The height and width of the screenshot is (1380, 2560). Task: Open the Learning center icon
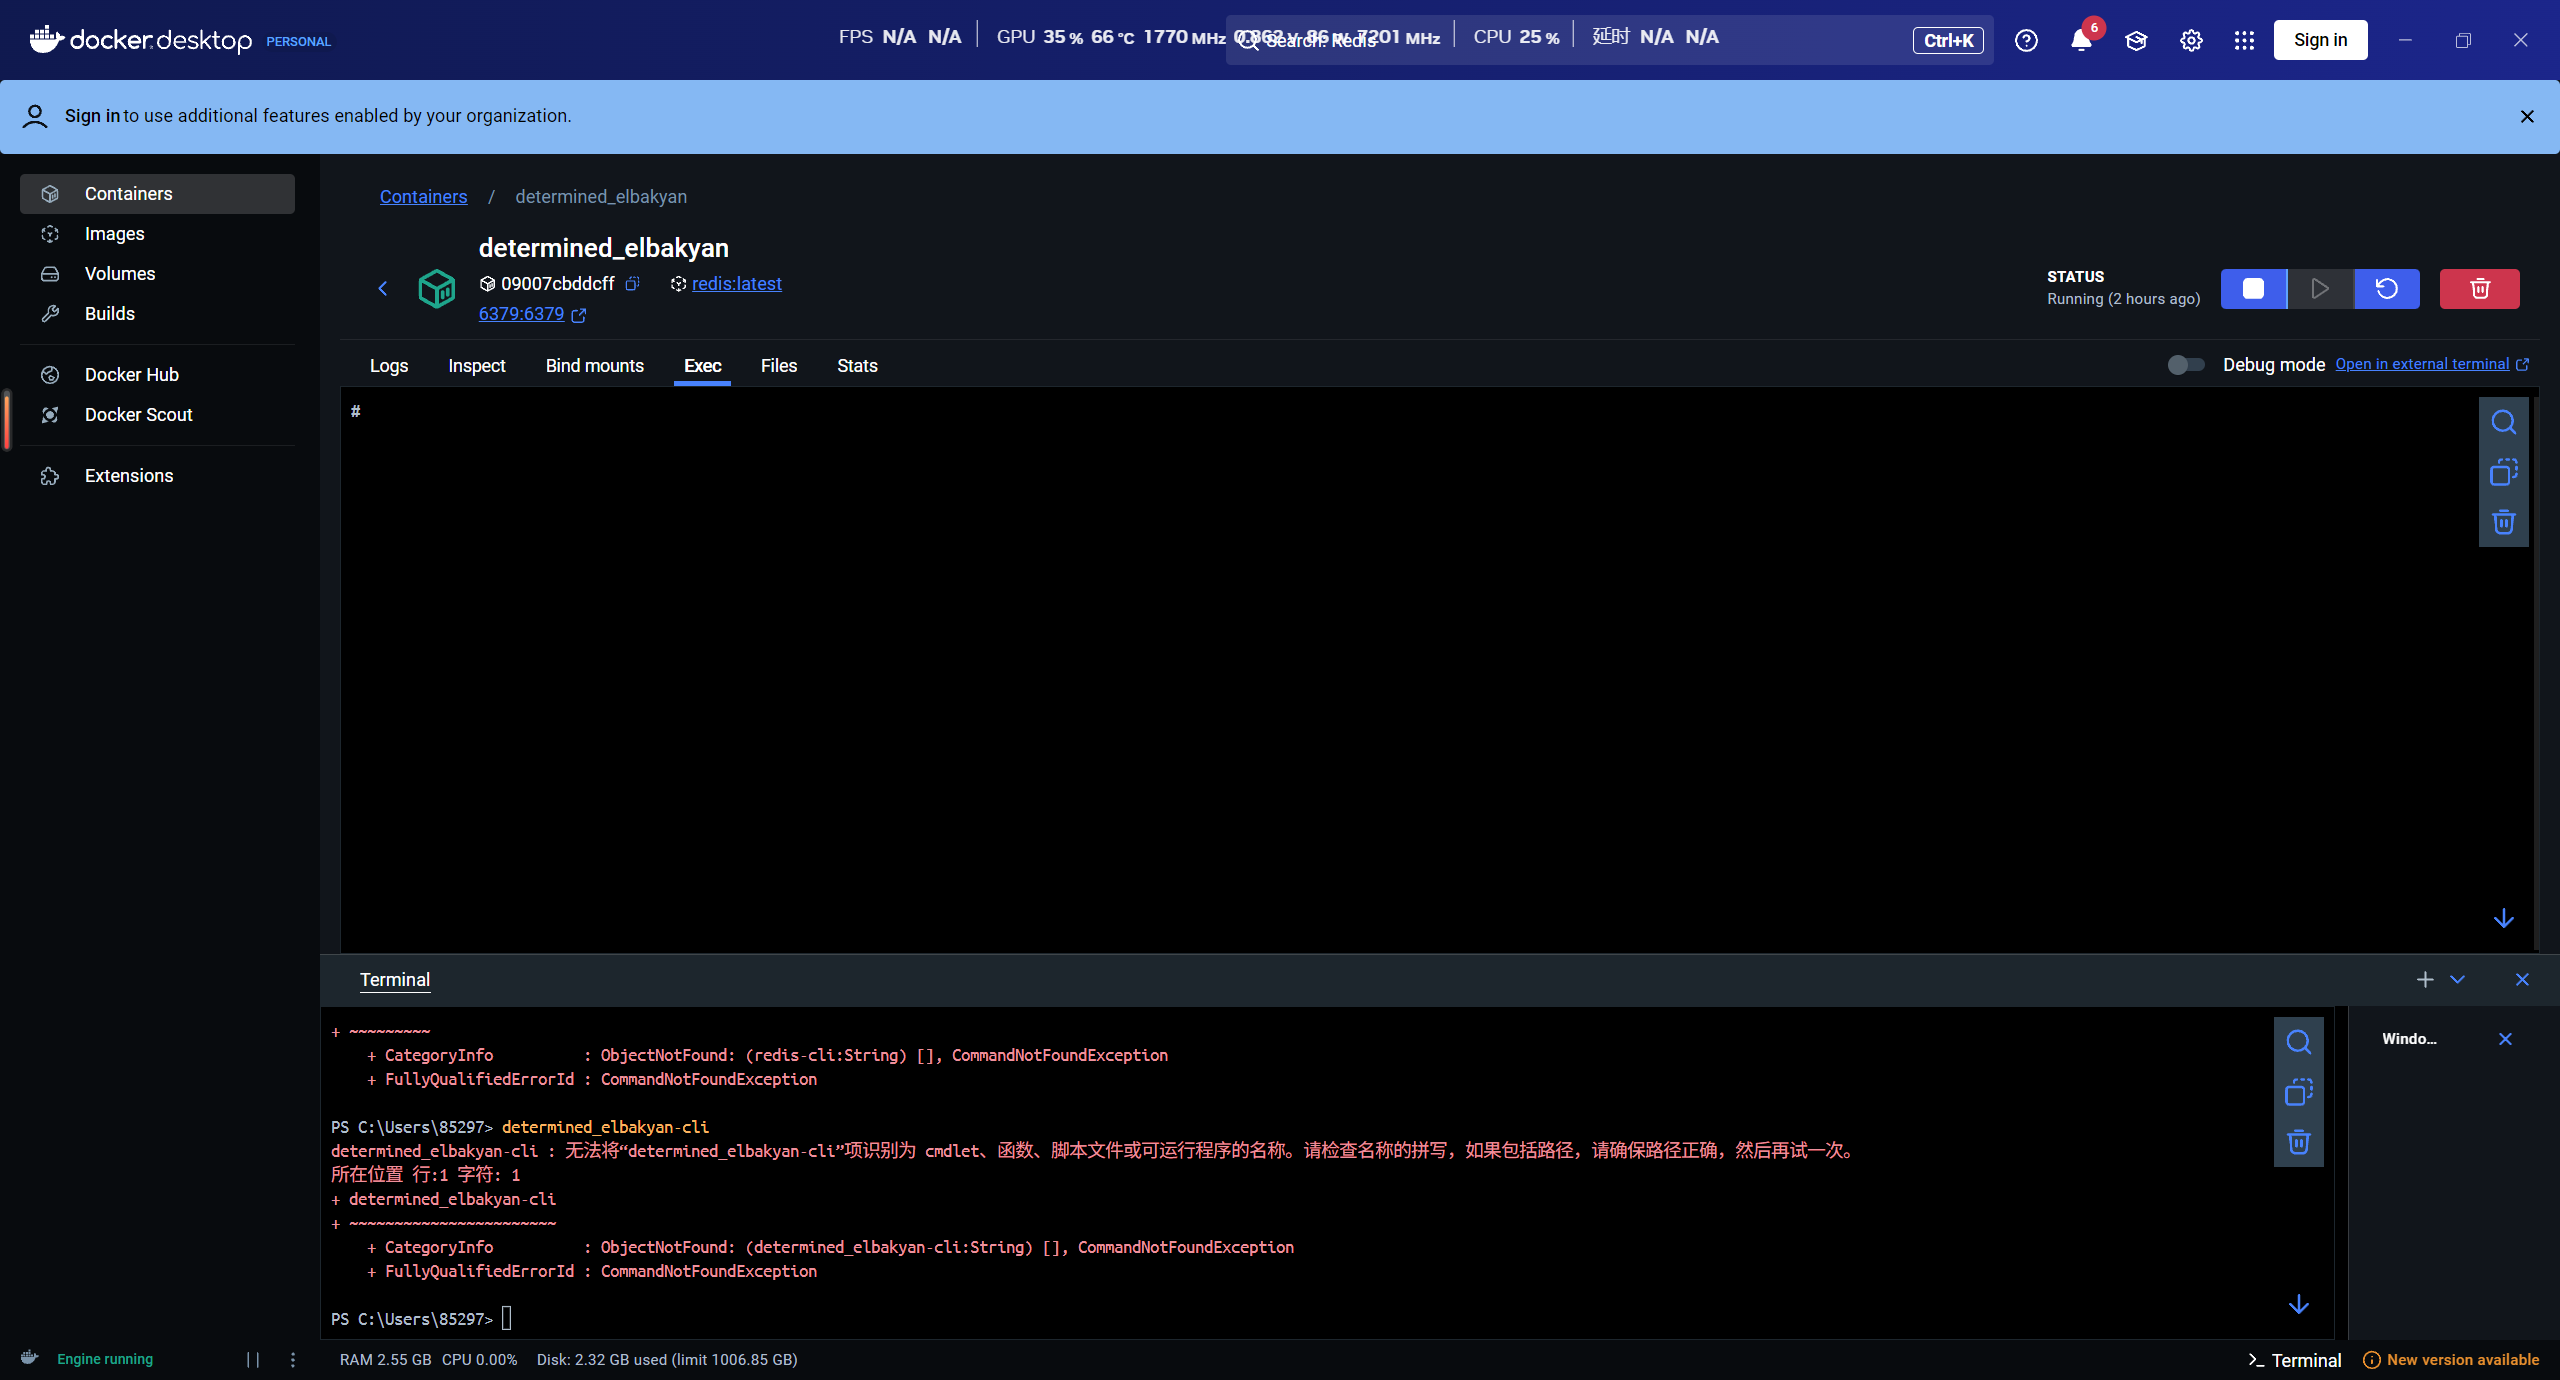[x=2136, y=41]
